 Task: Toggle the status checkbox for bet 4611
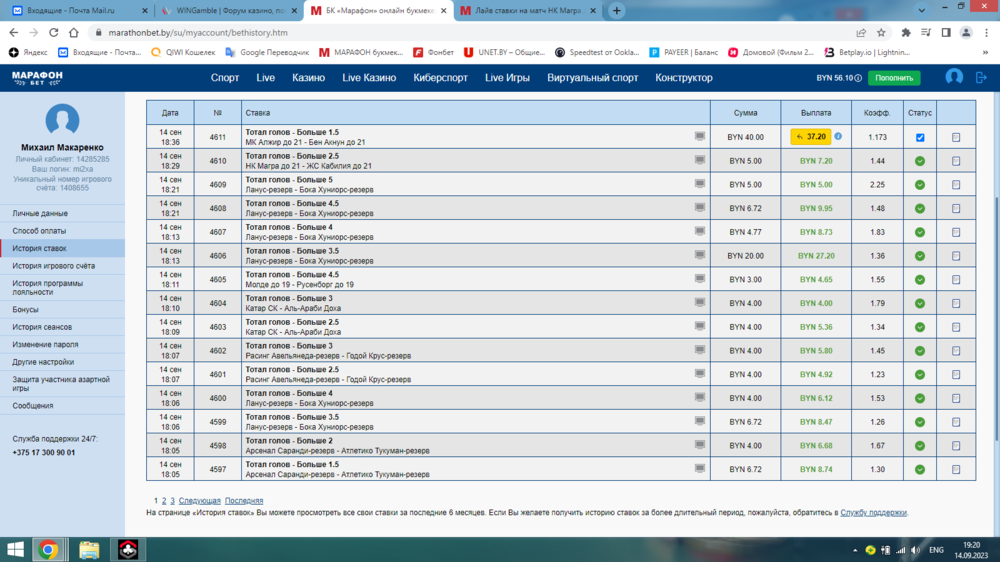[x=920, y=138]
